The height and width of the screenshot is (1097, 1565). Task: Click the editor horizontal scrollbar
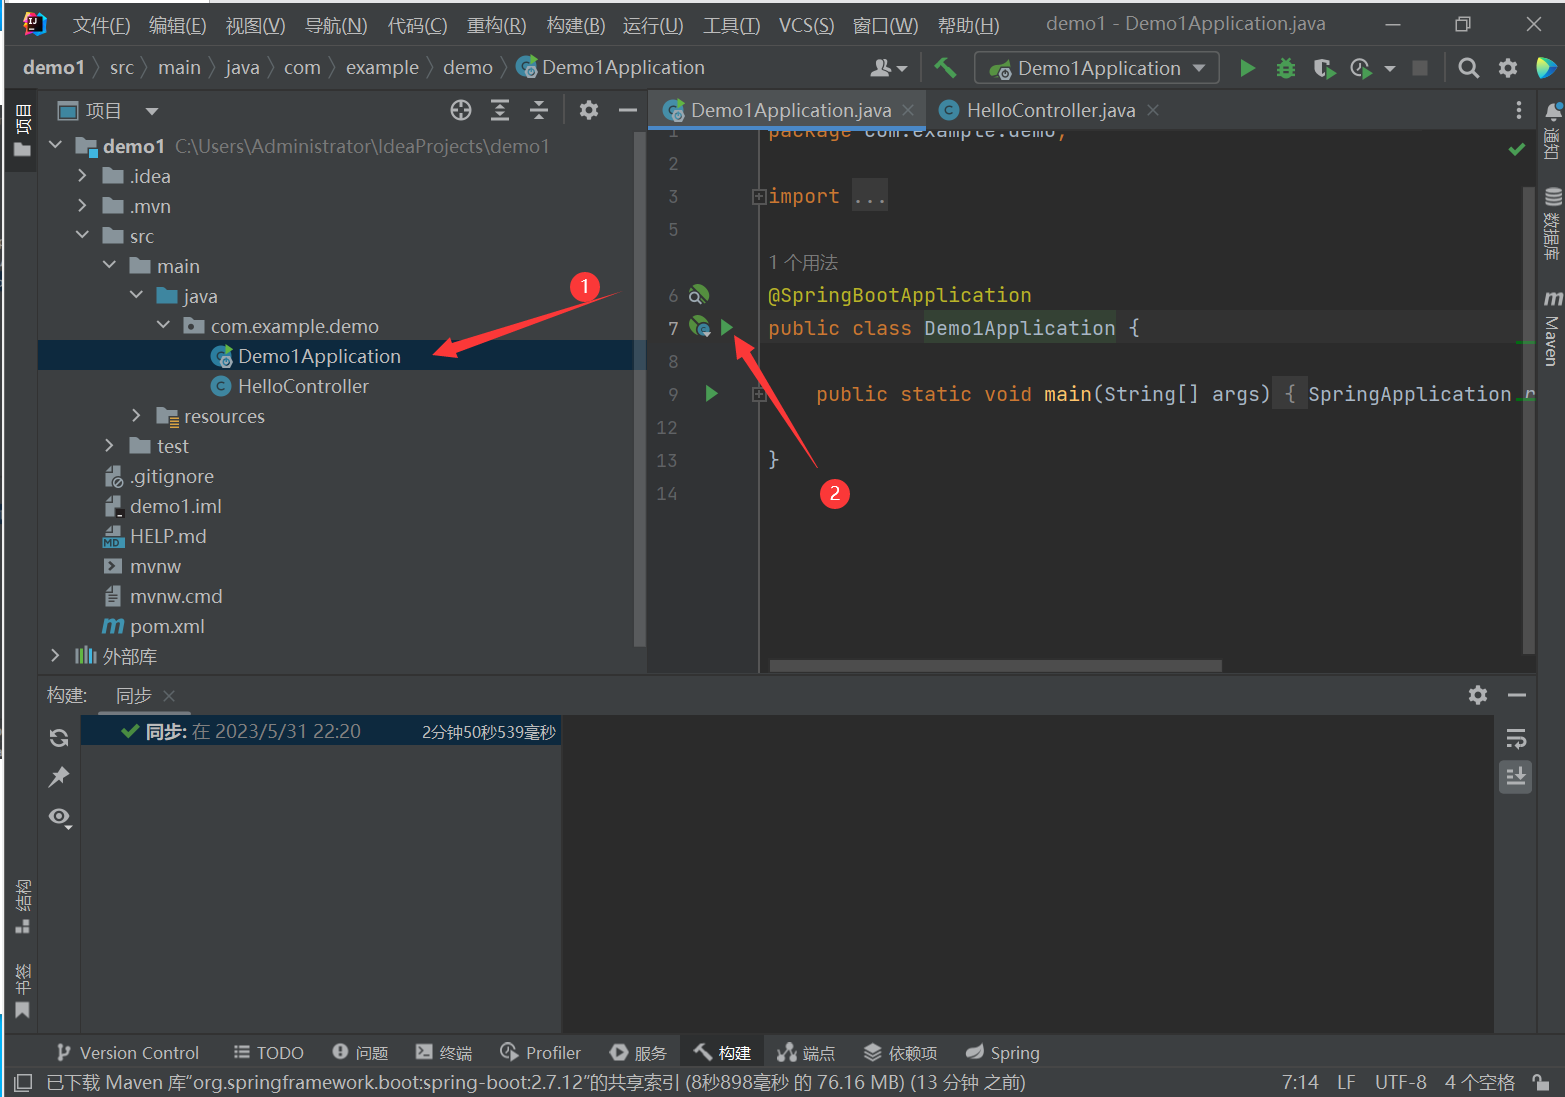995,666
